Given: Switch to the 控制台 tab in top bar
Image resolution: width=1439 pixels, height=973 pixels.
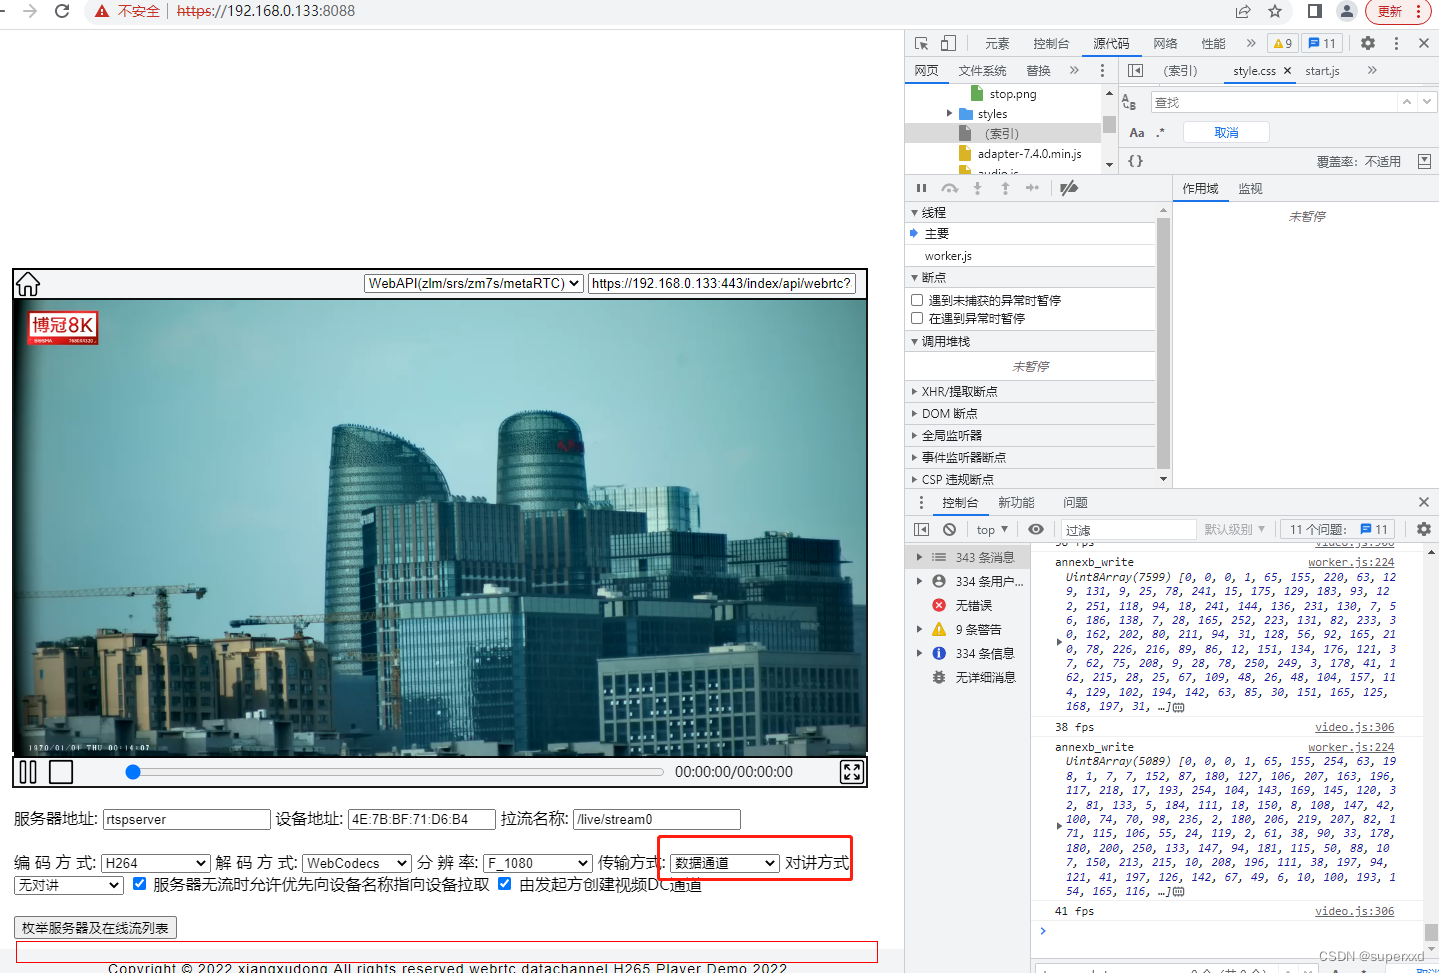Looking at the screenshot, I should coord(1051,43).
